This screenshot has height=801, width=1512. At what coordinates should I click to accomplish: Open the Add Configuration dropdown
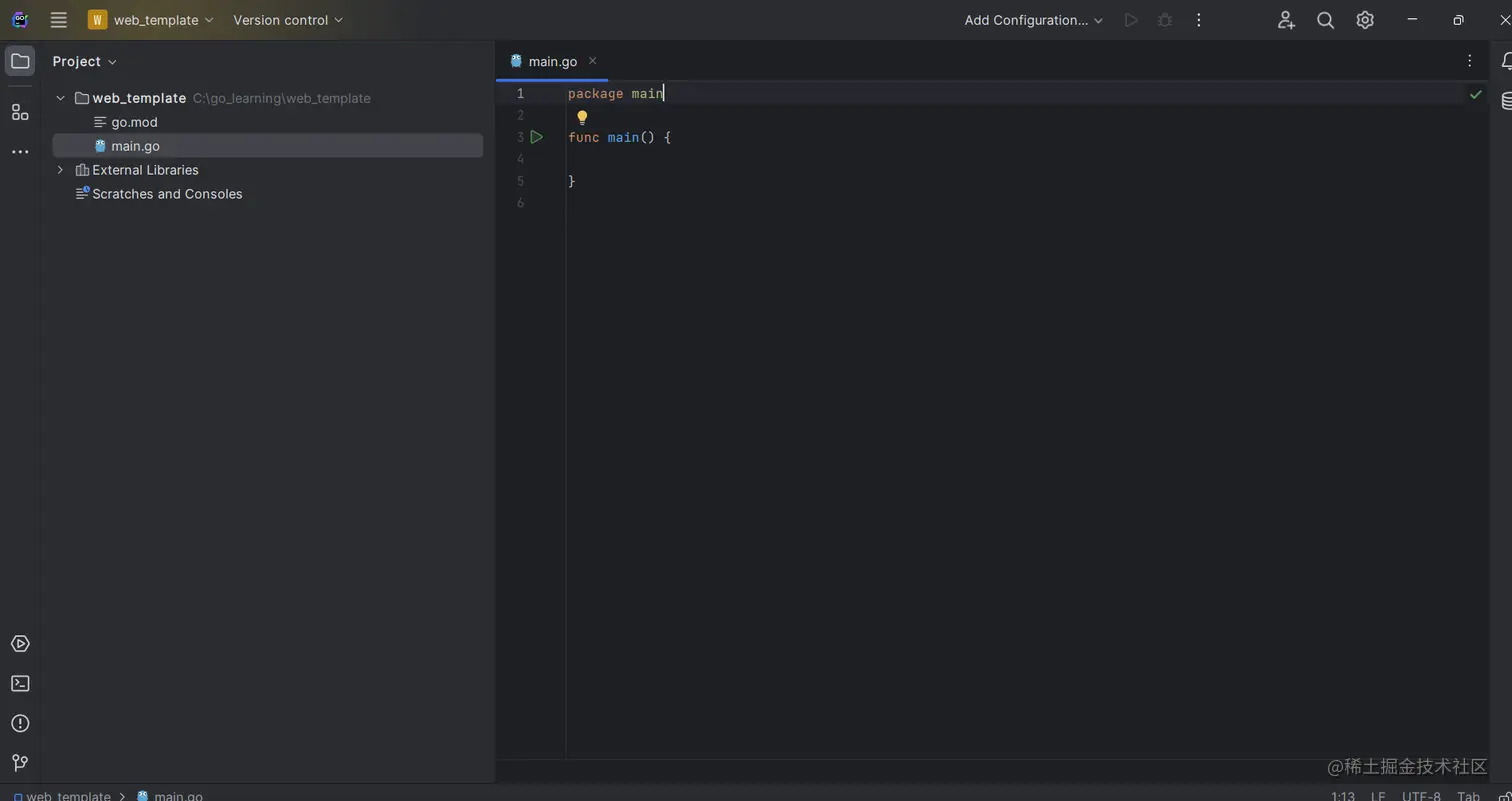click(x=1034, y=20)
